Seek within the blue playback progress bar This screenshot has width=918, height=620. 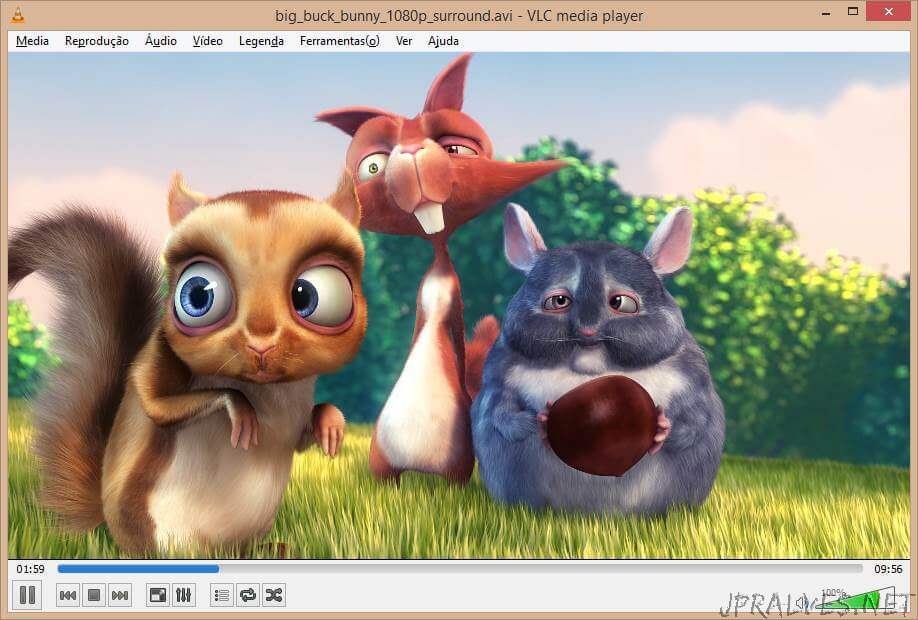coord(460,568)
